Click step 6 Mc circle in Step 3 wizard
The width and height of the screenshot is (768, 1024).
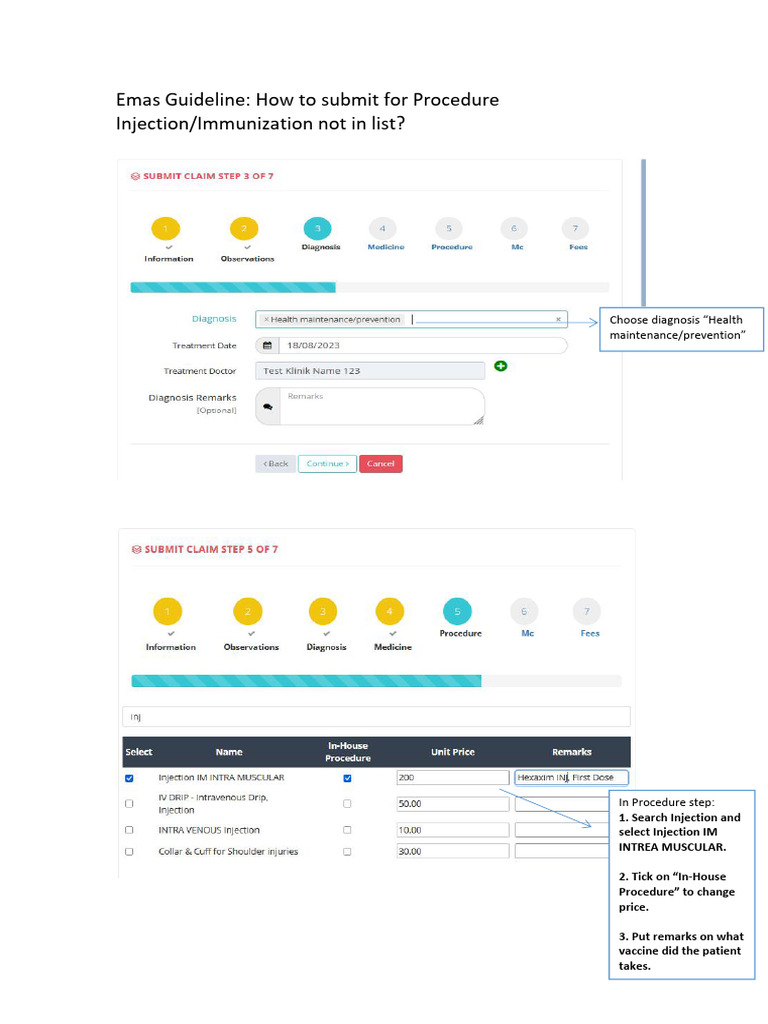[514, 229]
